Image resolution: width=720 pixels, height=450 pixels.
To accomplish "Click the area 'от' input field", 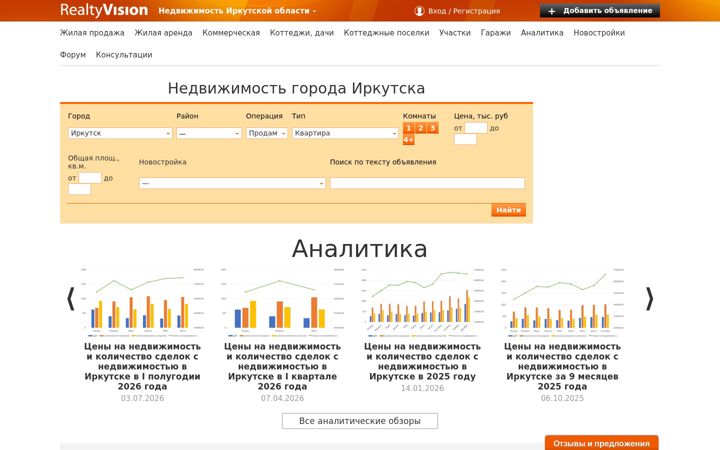I will tap(90, 178).
